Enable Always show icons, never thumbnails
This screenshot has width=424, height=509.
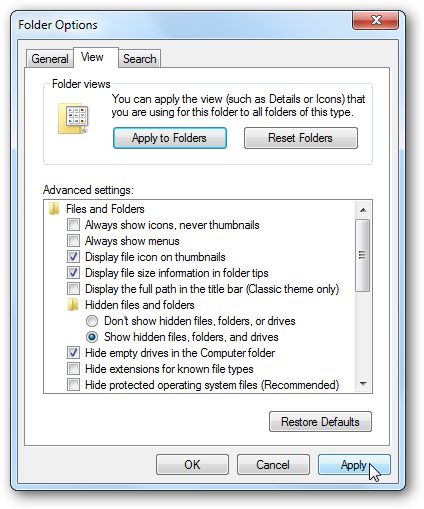tap(73, 225)
